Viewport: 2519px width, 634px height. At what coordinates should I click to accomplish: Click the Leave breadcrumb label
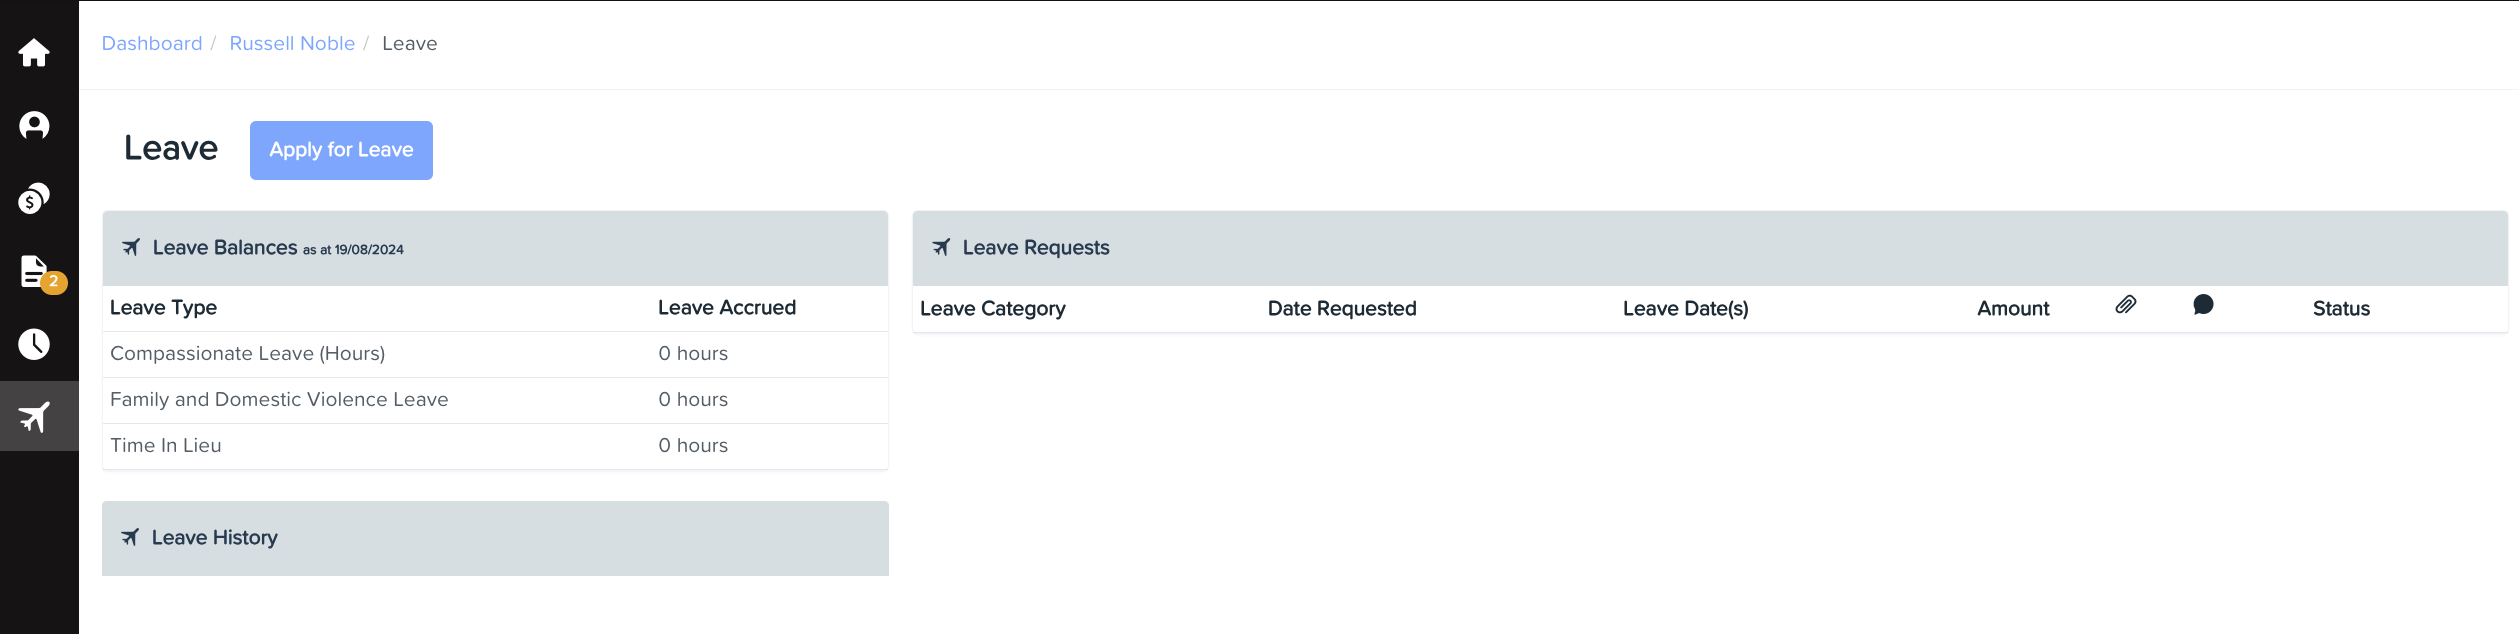pos(410,43)
